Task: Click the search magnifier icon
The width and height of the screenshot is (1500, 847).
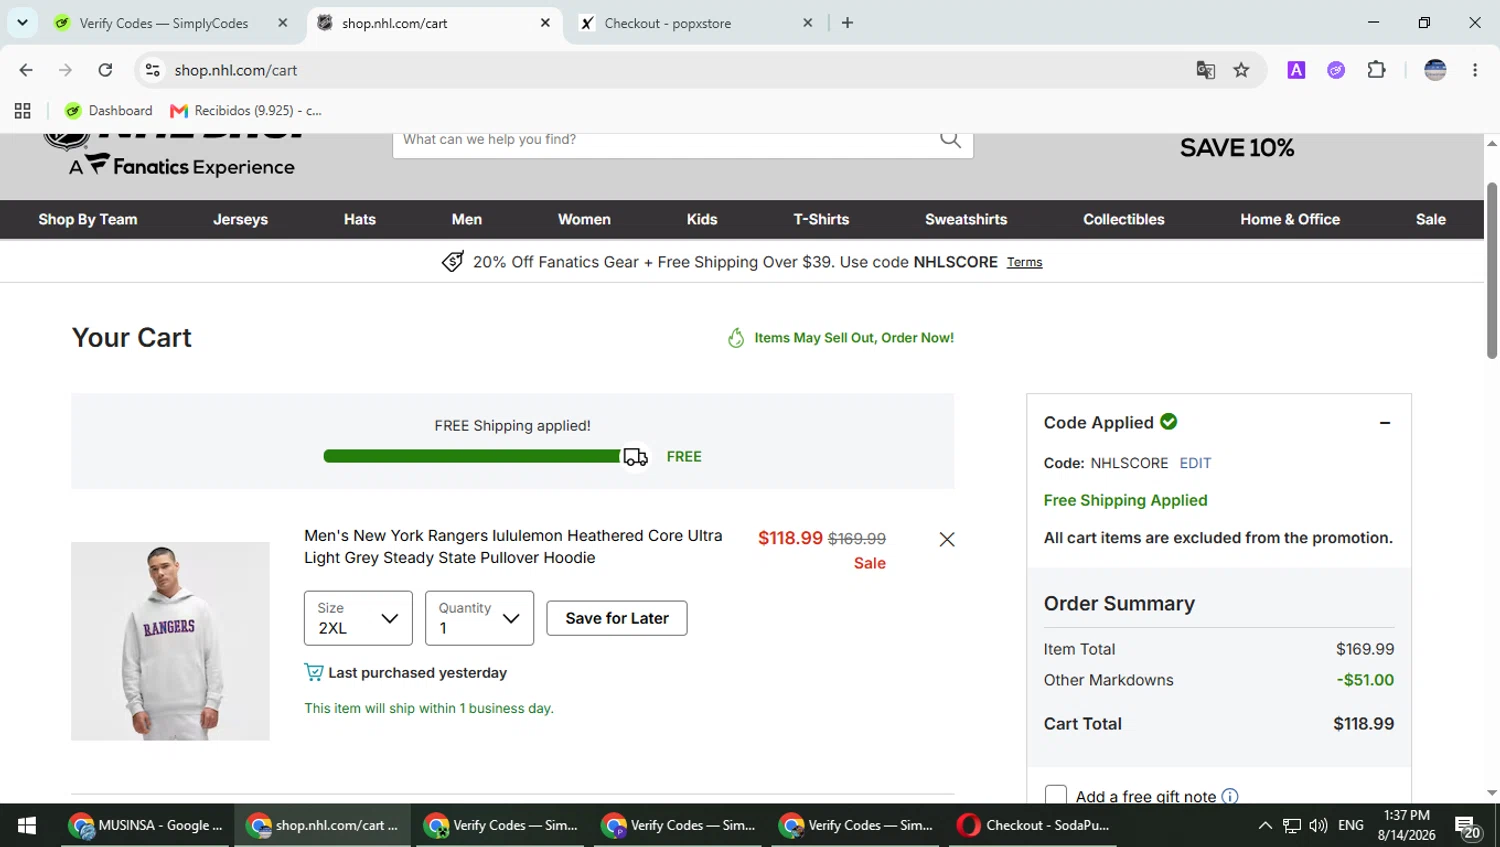Action: (x=950, y=140)
